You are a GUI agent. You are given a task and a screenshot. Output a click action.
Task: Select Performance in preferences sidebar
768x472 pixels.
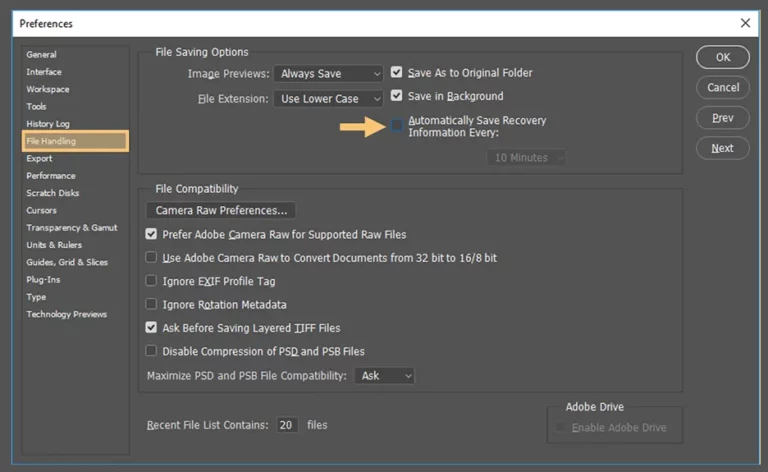[x=51, y=175]
